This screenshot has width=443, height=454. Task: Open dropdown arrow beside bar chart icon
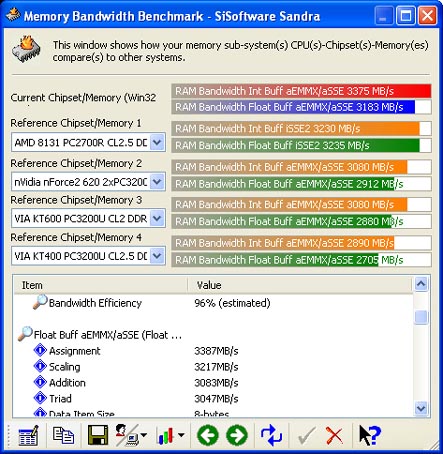click(x=181, y=435)
